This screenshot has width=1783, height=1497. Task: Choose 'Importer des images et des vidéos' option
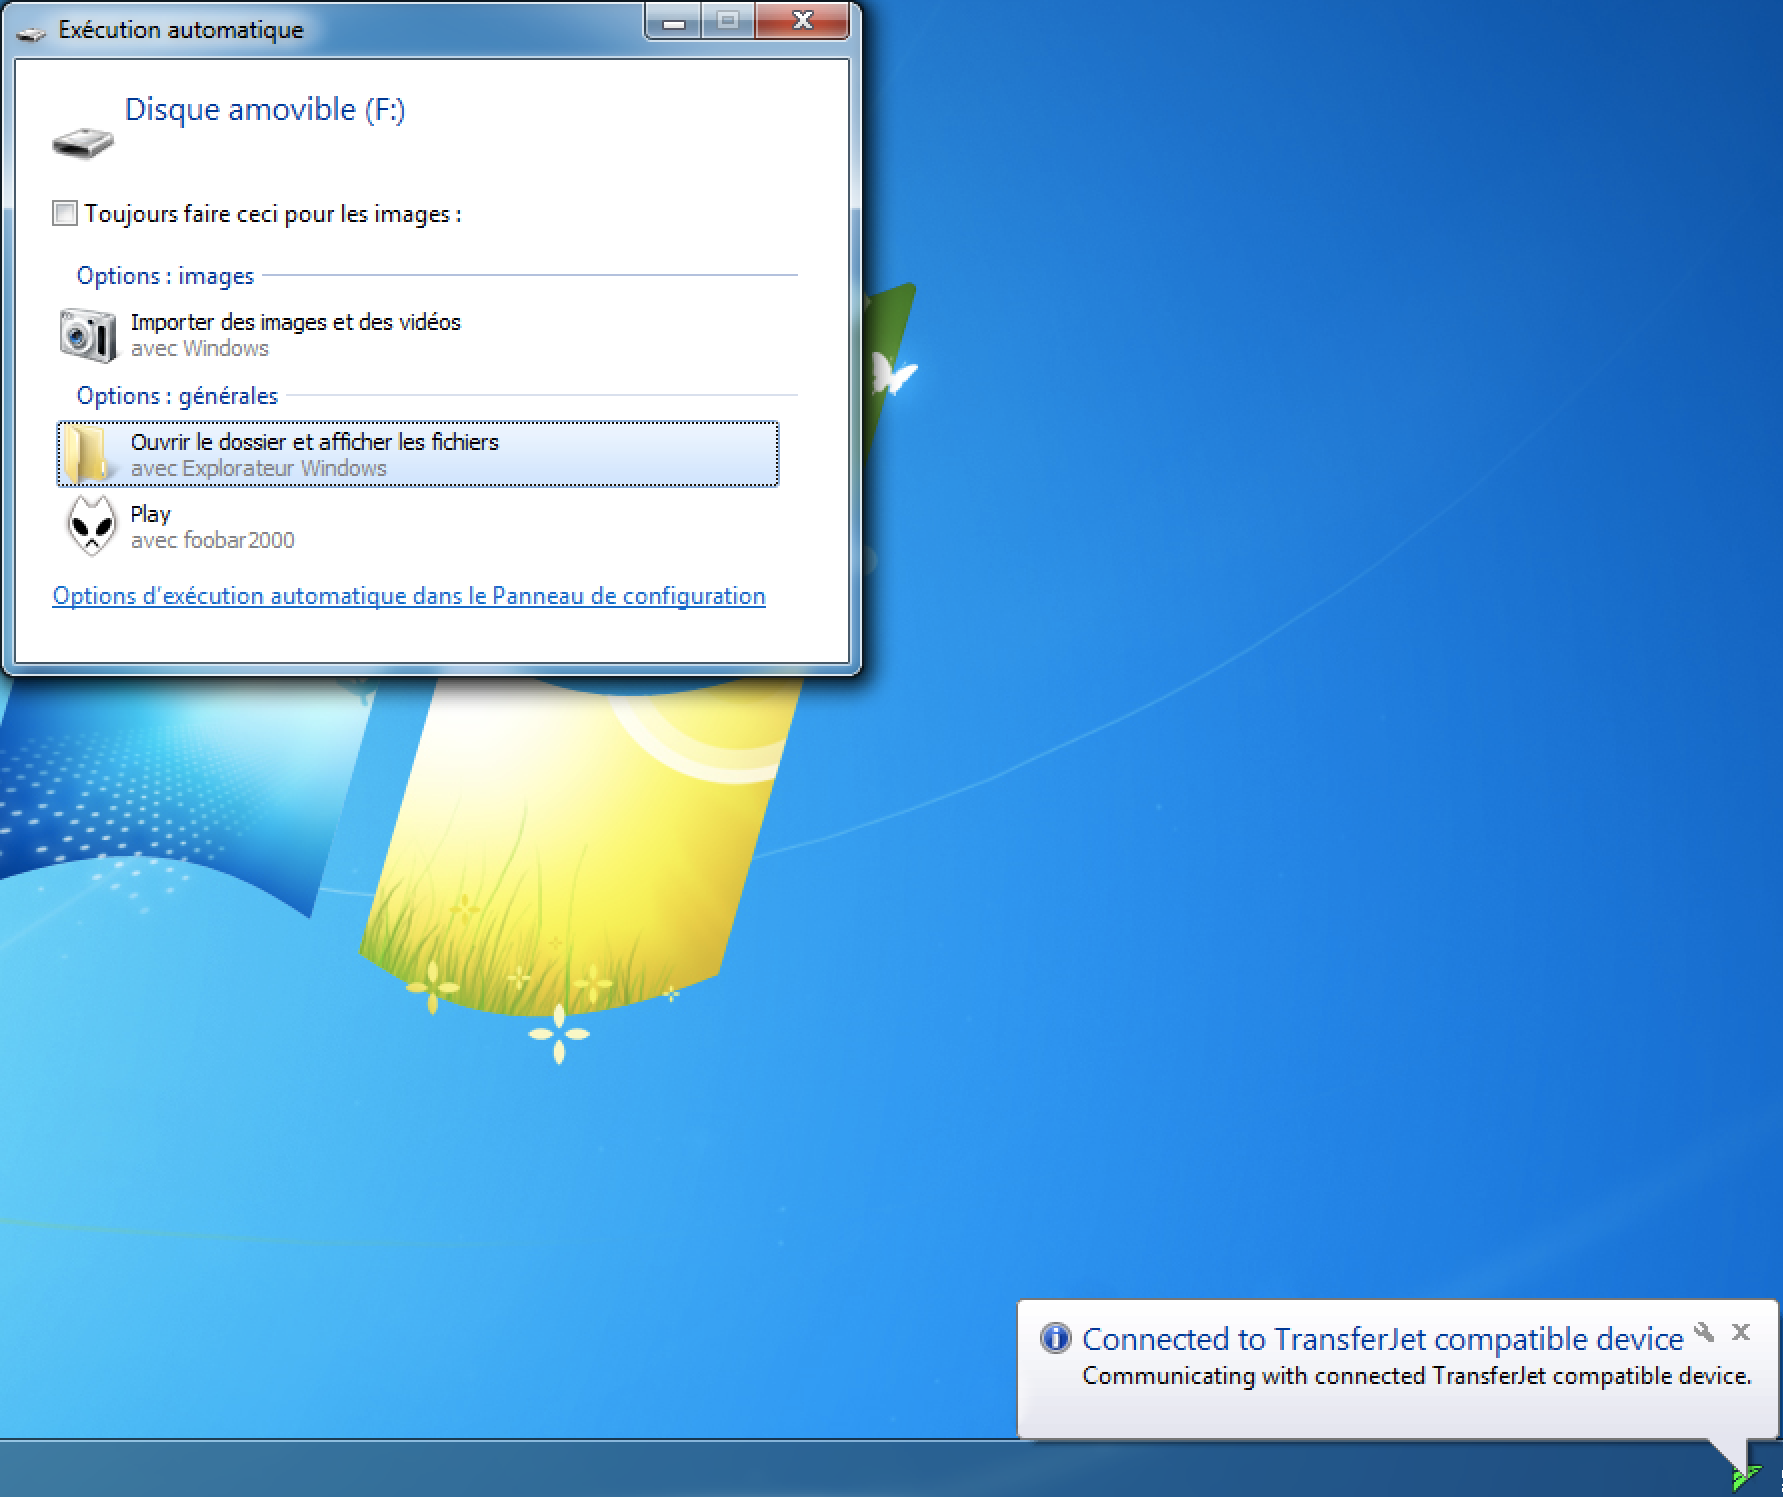click(418, 335)
